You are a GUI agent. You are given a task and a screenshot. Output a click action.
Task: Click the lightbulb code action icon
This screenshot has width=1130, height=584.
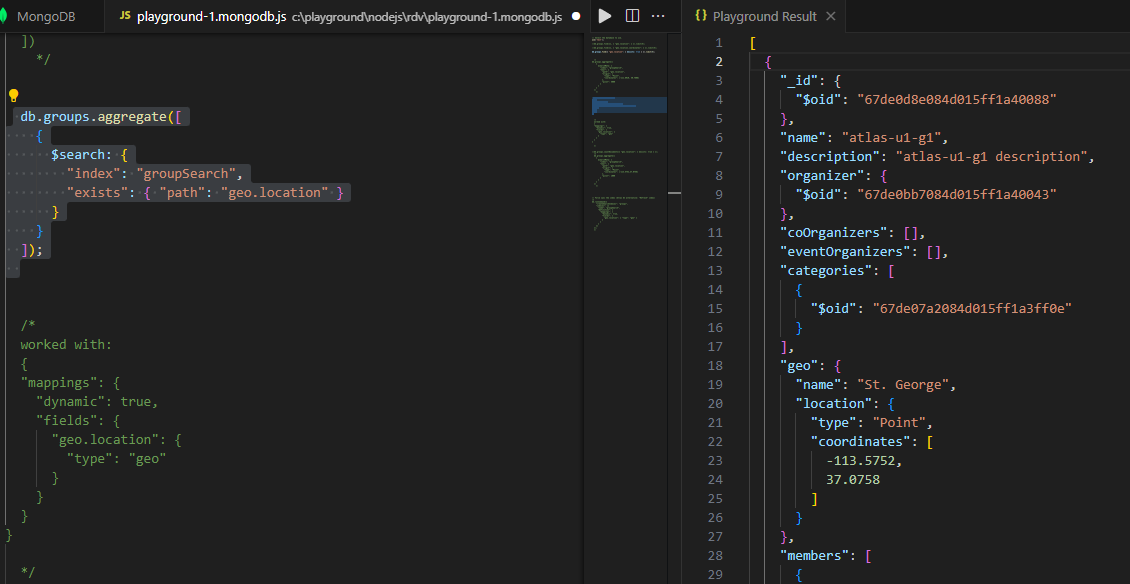point(14,96)
